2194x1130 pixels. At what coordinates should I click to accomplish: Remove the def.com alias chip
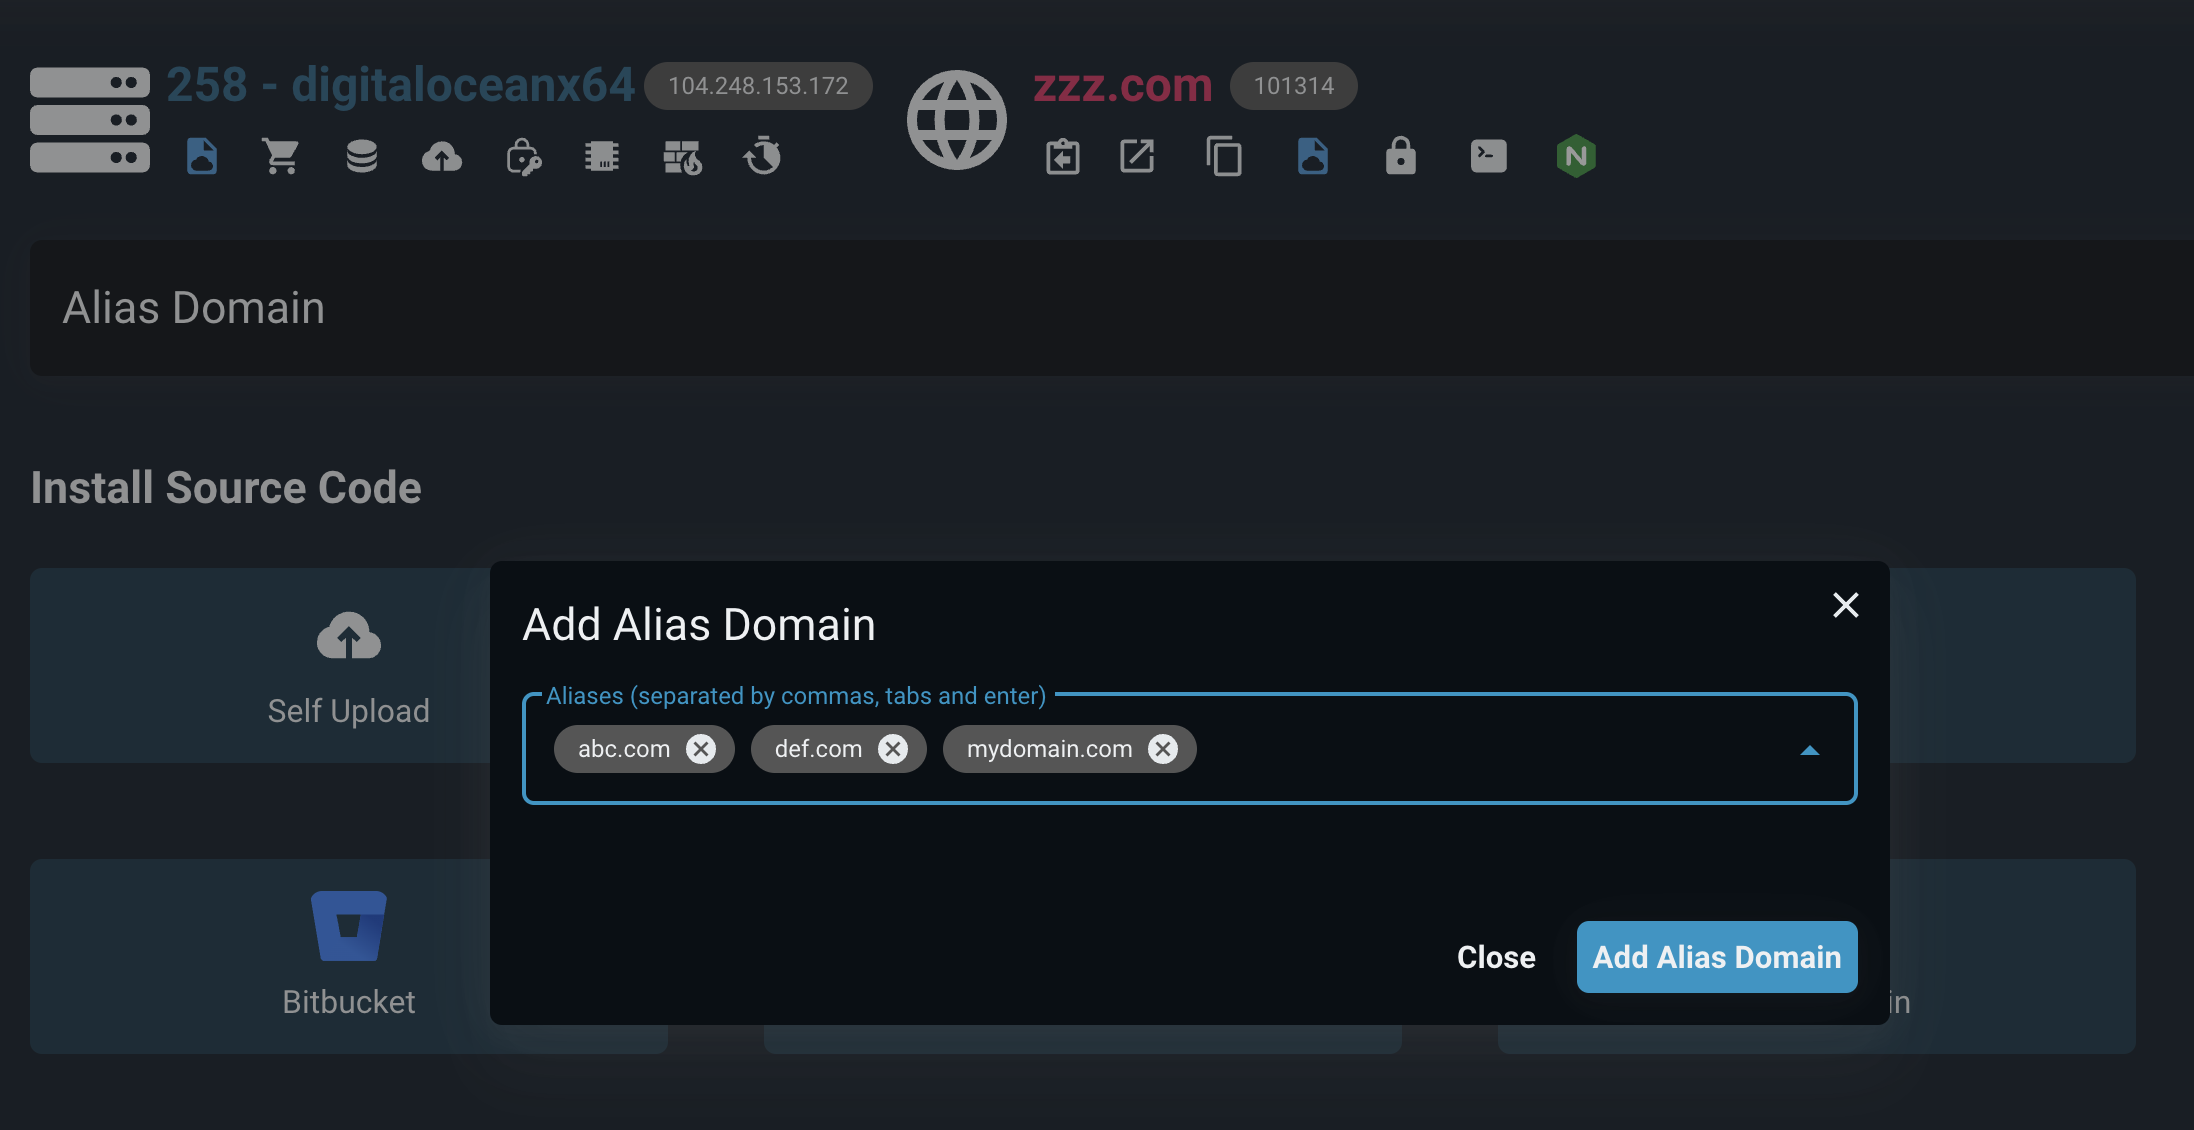[893, 749]
